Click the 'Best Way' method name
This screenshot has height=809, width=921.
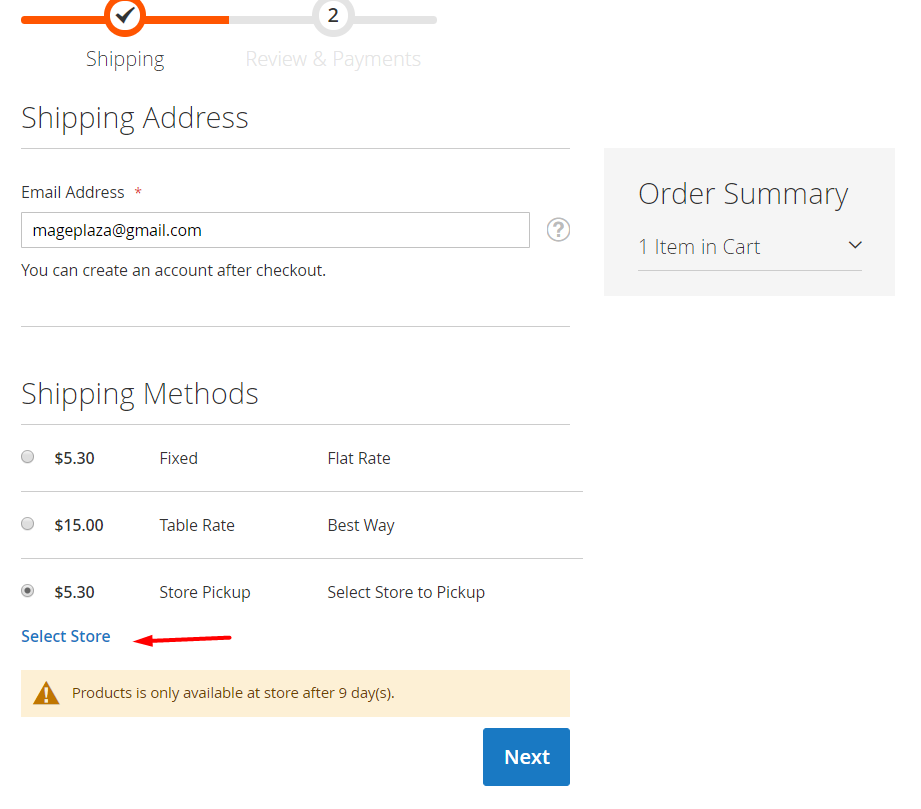pos(360,525)
